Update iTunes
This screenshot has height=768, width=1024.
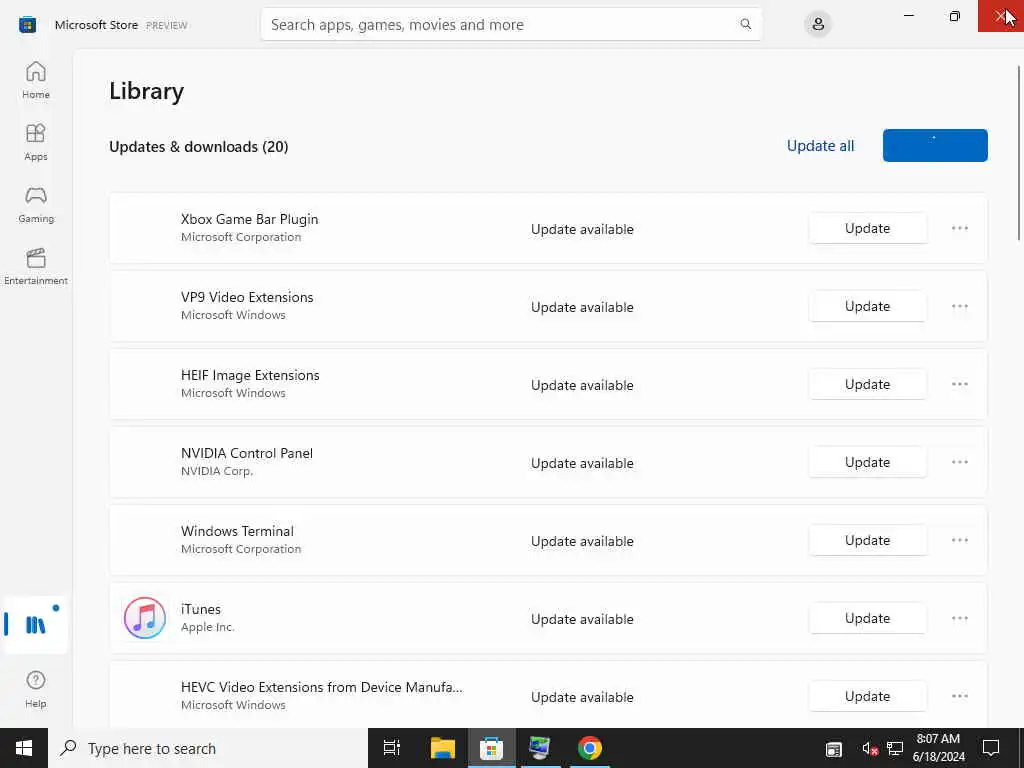867,618
